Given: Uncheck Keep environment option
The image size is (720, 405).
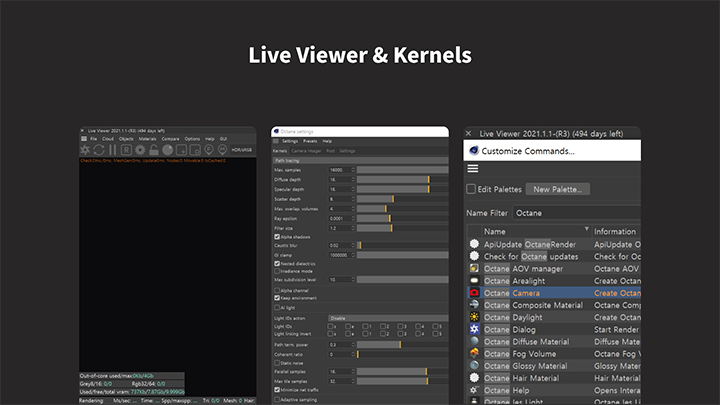Looking at the screenshot, I should click(x=277, y=298).
